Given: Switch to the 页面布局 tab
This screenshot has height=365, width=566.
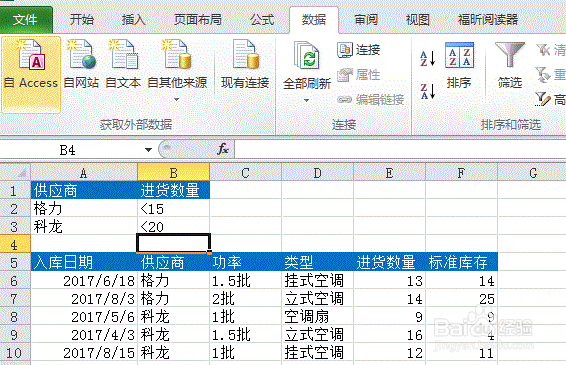Looking at the screenshot, I should click(198, 19).
